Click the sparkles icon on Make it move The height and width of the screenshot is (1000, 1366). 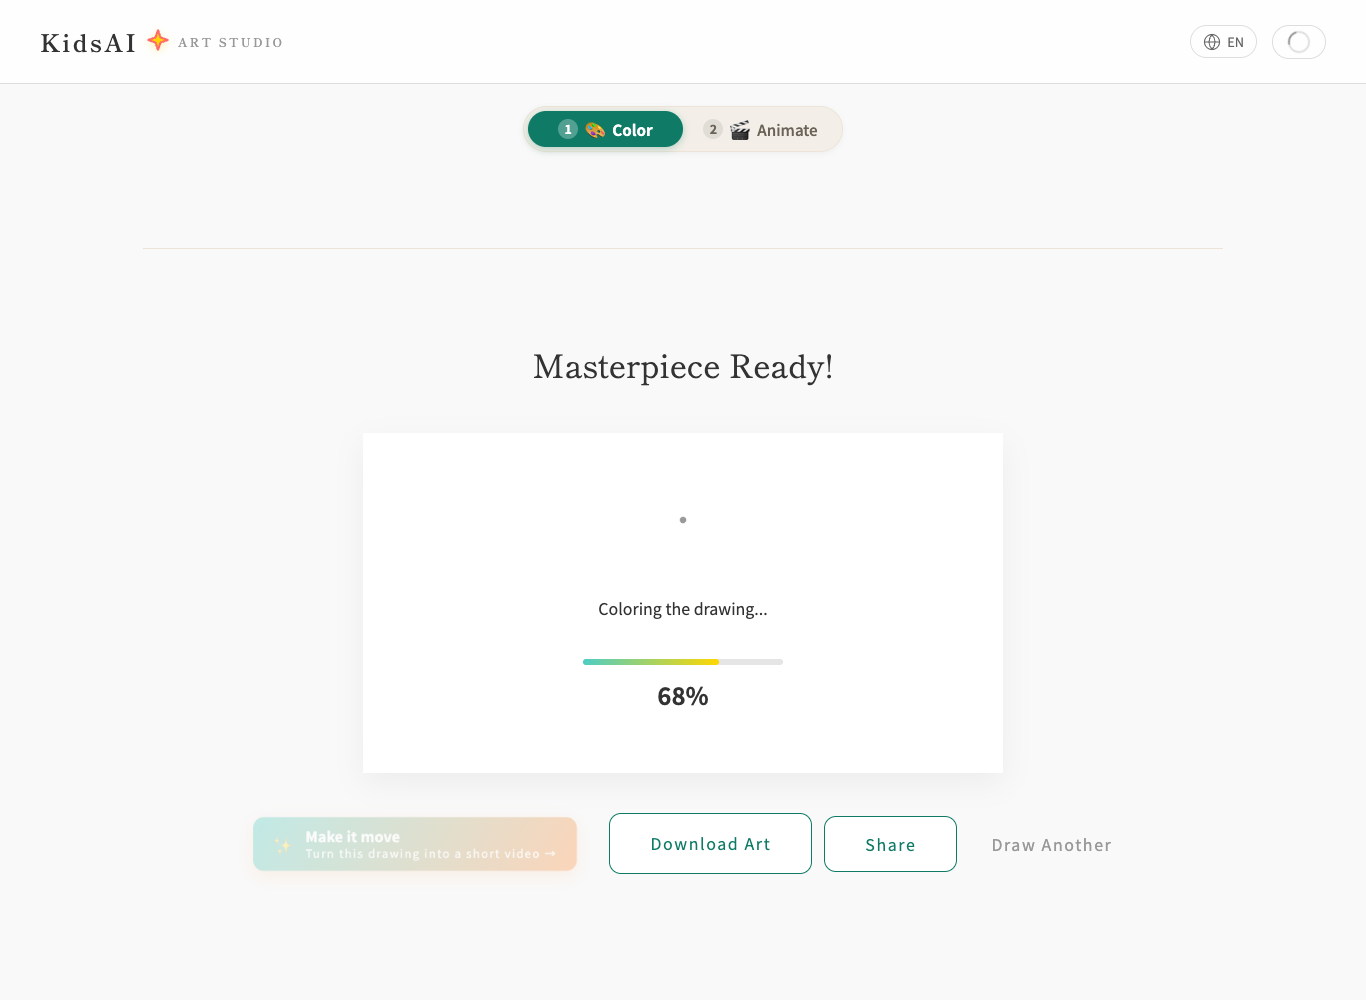pos(283,845)
